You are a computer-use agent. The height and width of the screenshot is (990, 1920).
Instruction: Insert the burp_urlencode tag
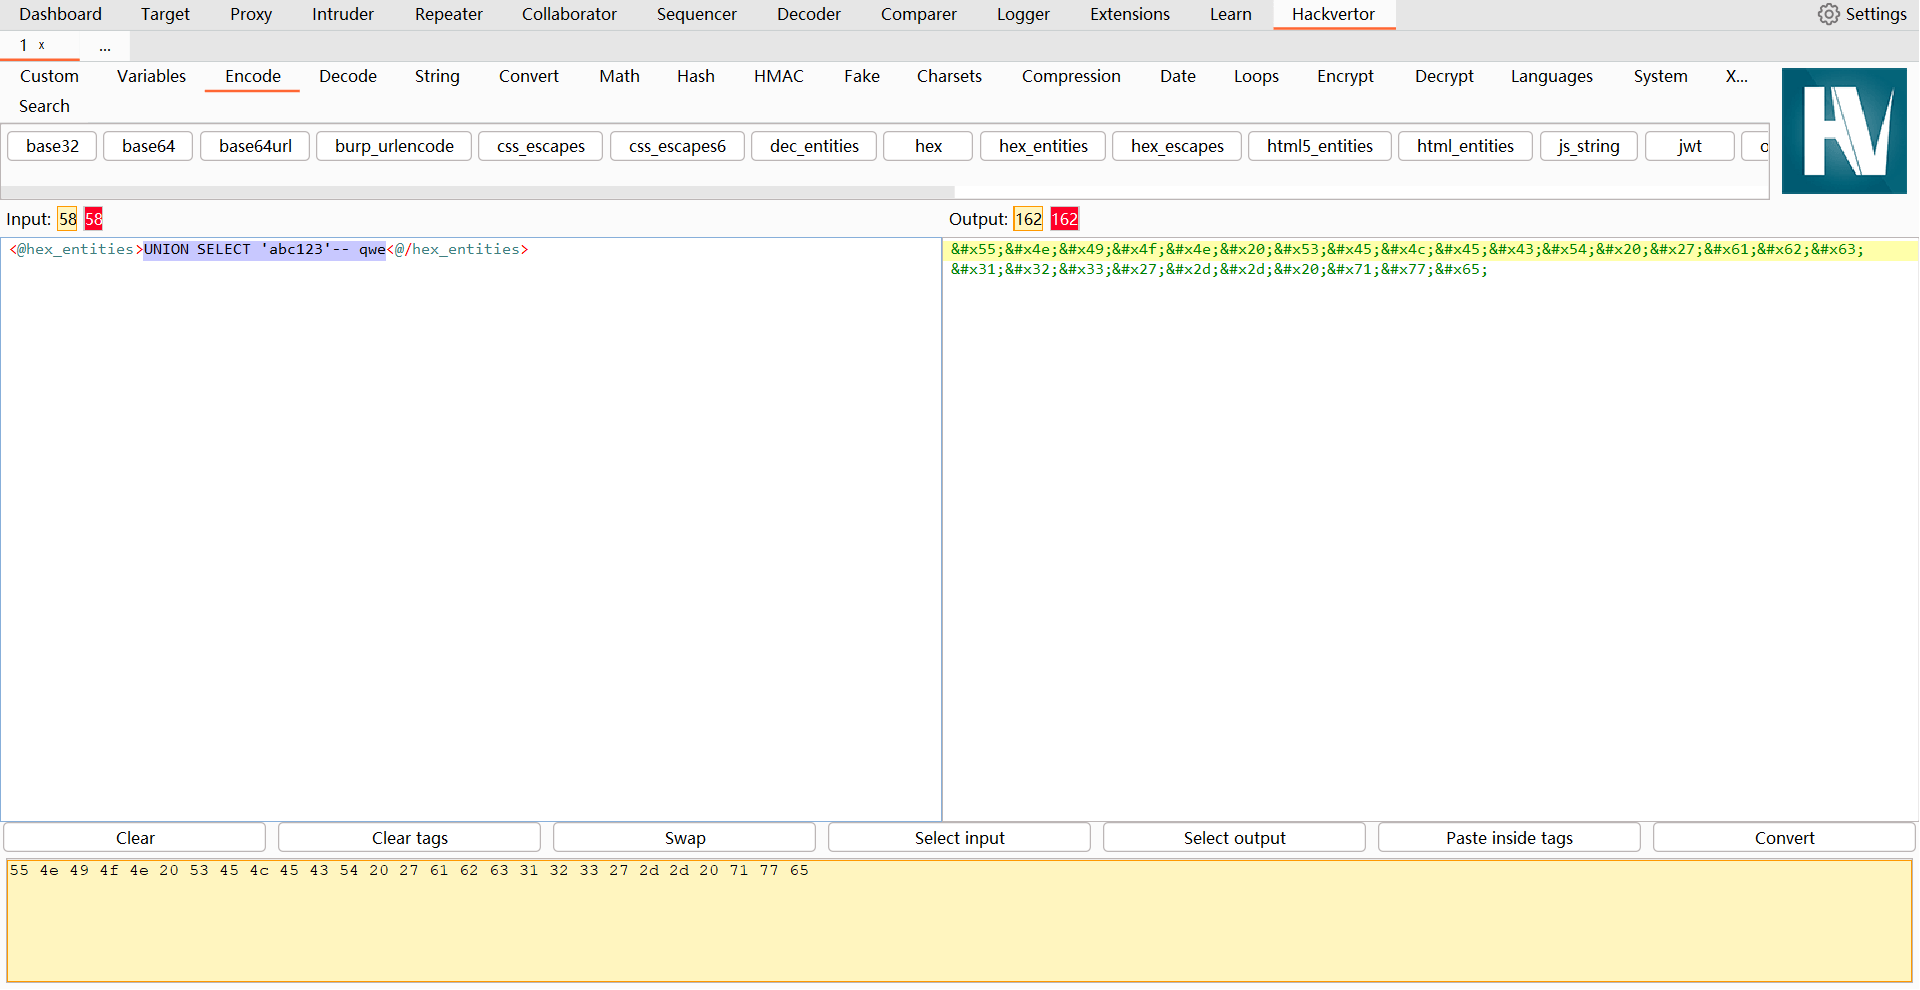click(394, 146)
